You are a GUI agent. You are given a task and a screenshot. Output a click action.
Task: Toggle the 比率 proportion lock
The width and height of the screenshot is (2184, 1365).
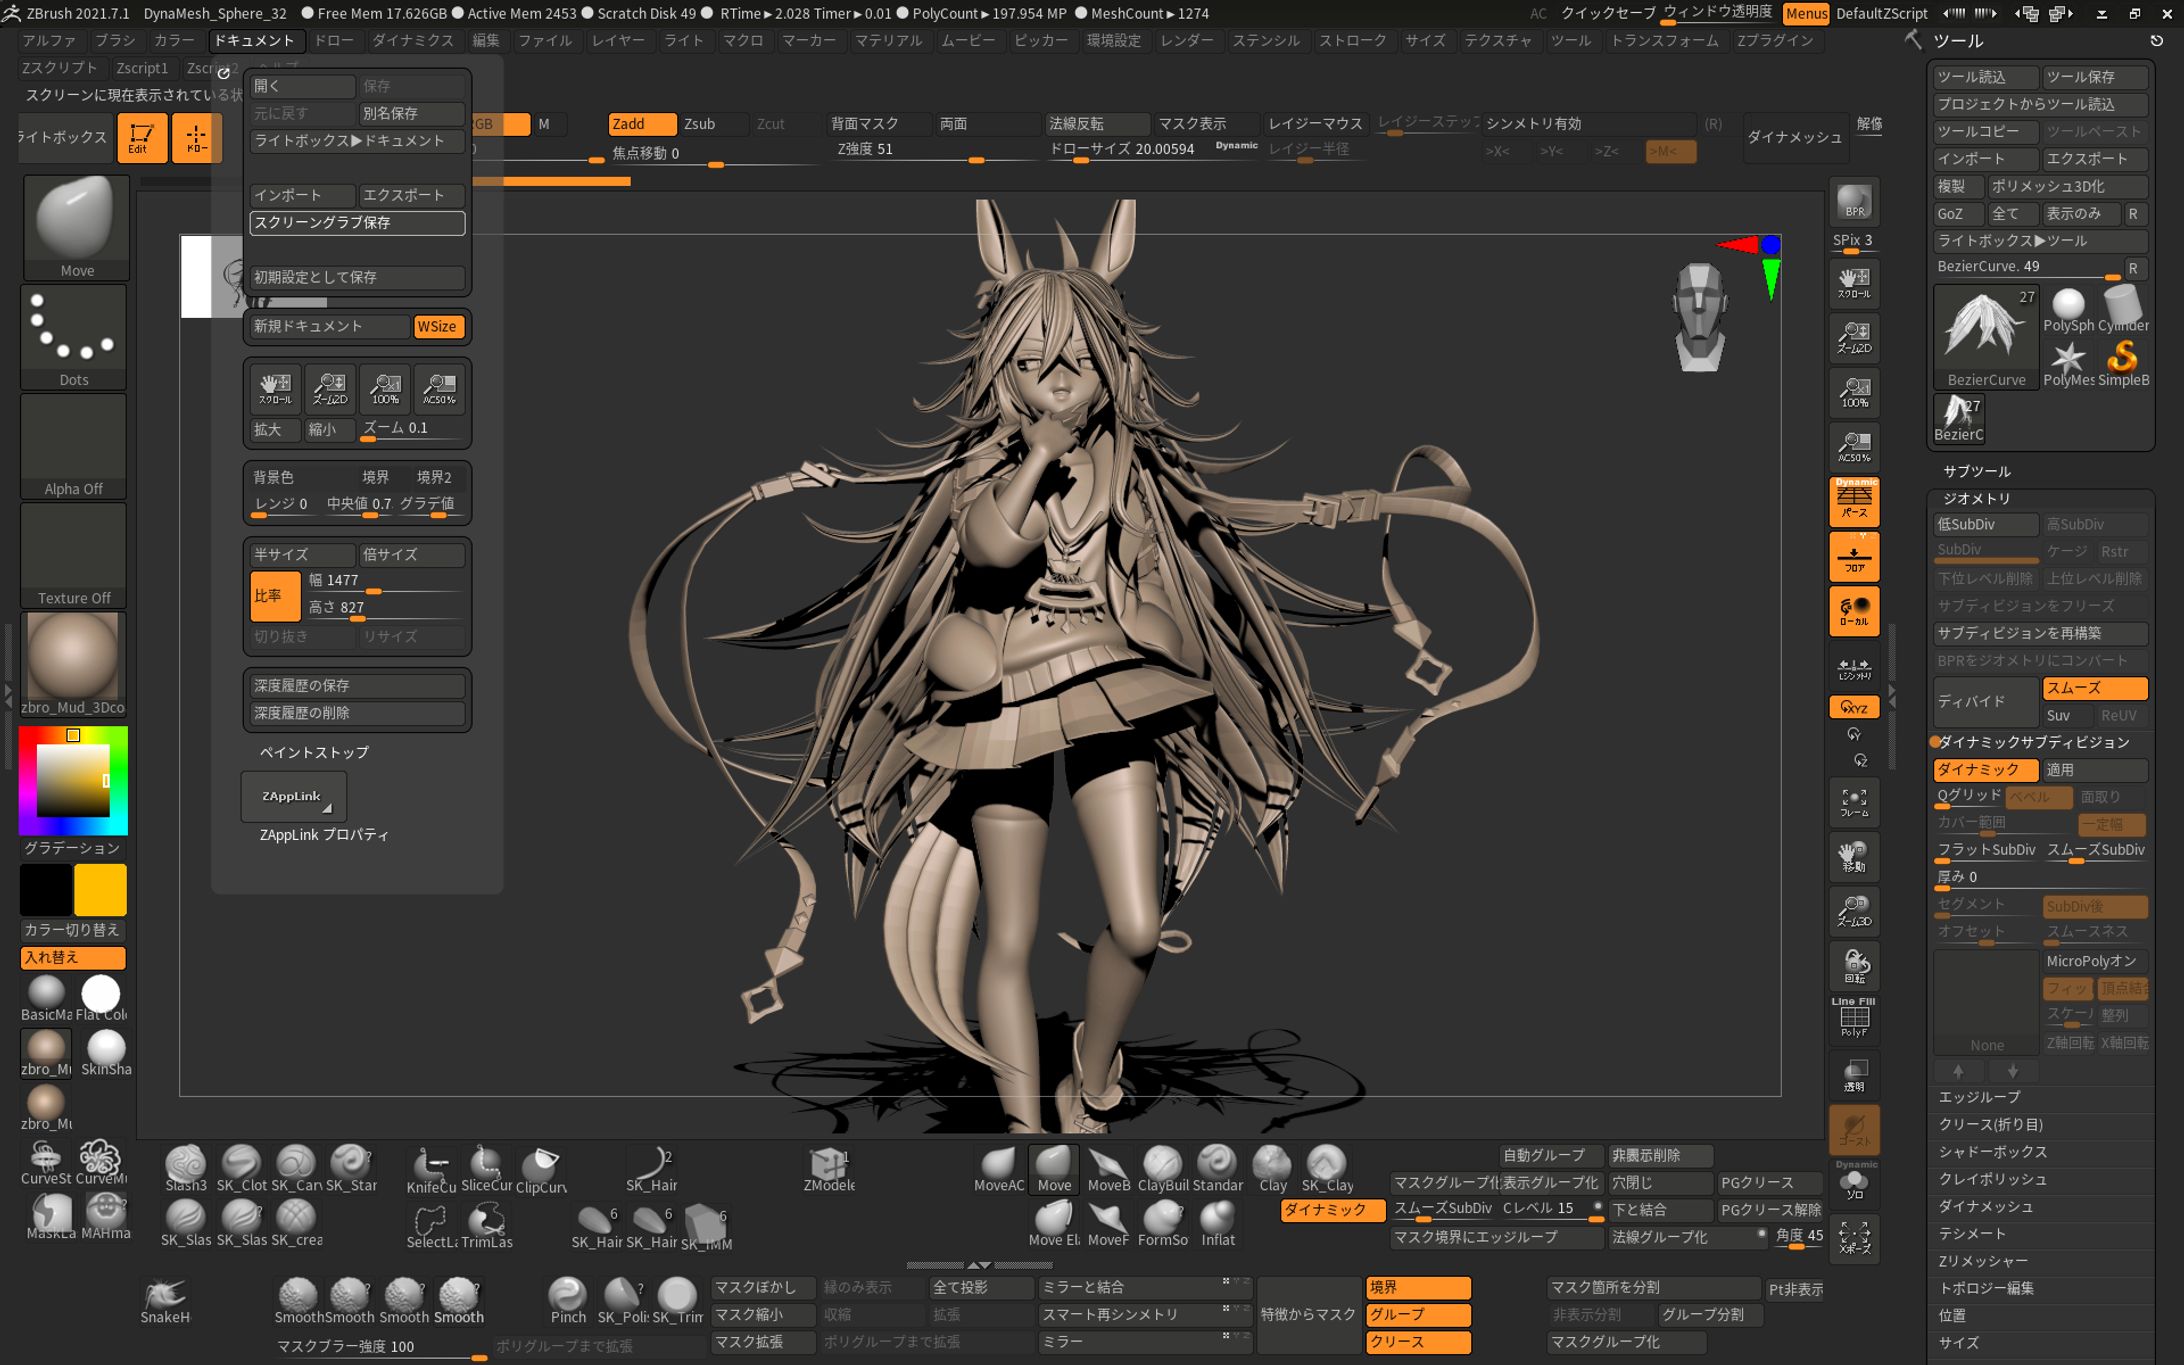(x=274, y=595)
